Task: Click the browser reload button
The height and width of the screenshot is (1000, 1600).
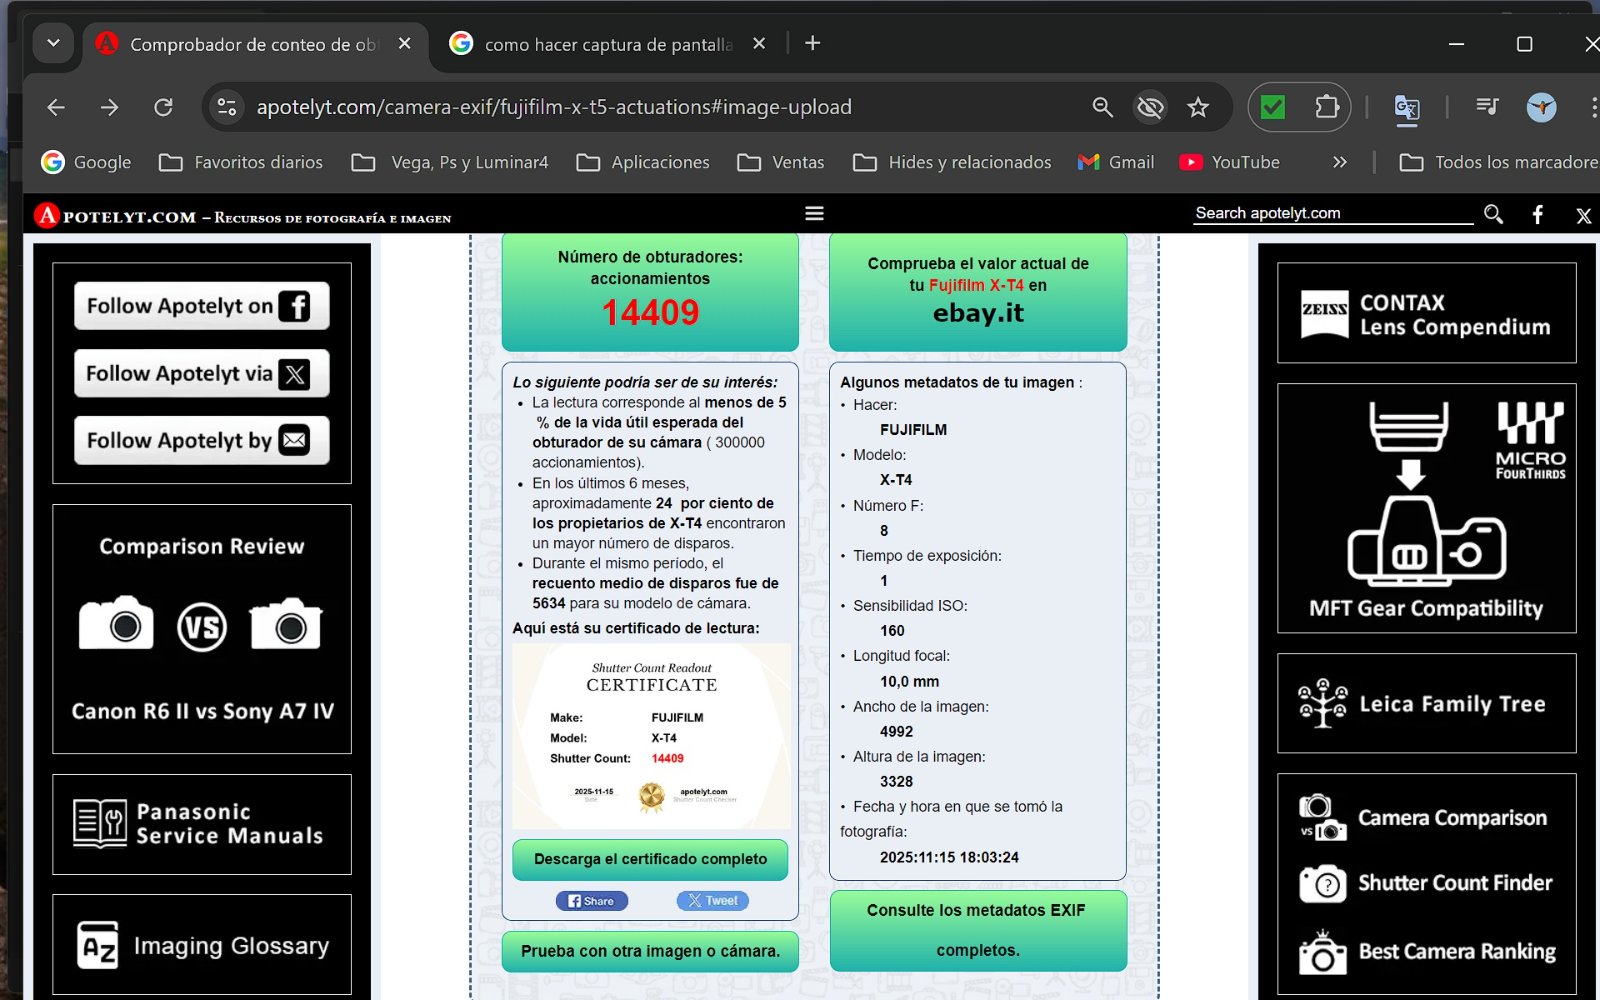Action: (163, 107)
